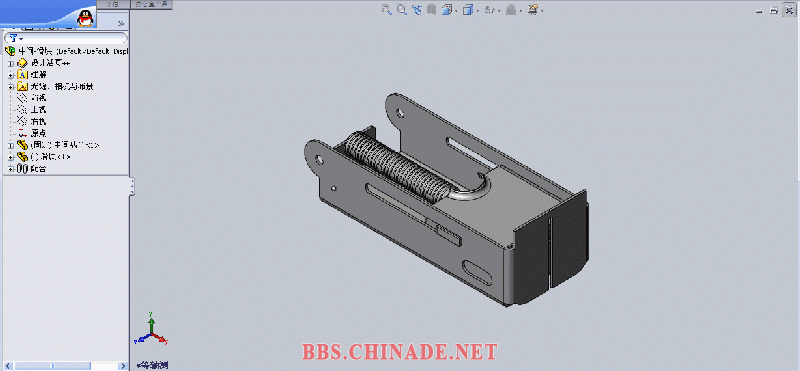Expand the Annotations folder in tree

tap(11, 75)
